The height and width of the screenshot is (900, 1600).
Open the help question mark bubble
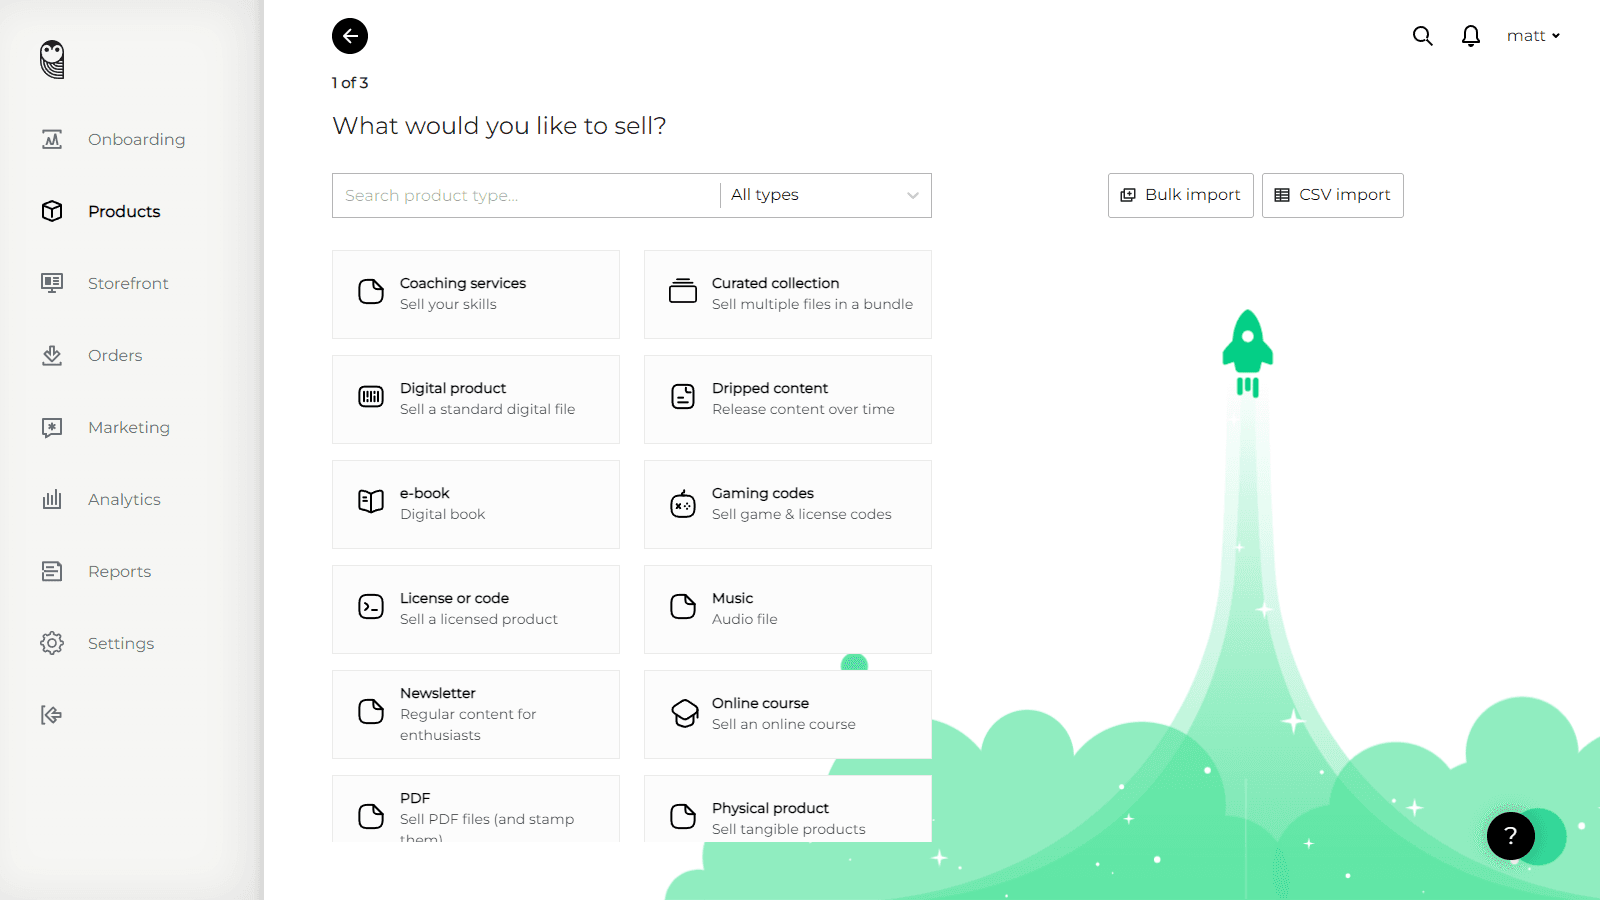pyautogui.click(x=1510, y=836)
